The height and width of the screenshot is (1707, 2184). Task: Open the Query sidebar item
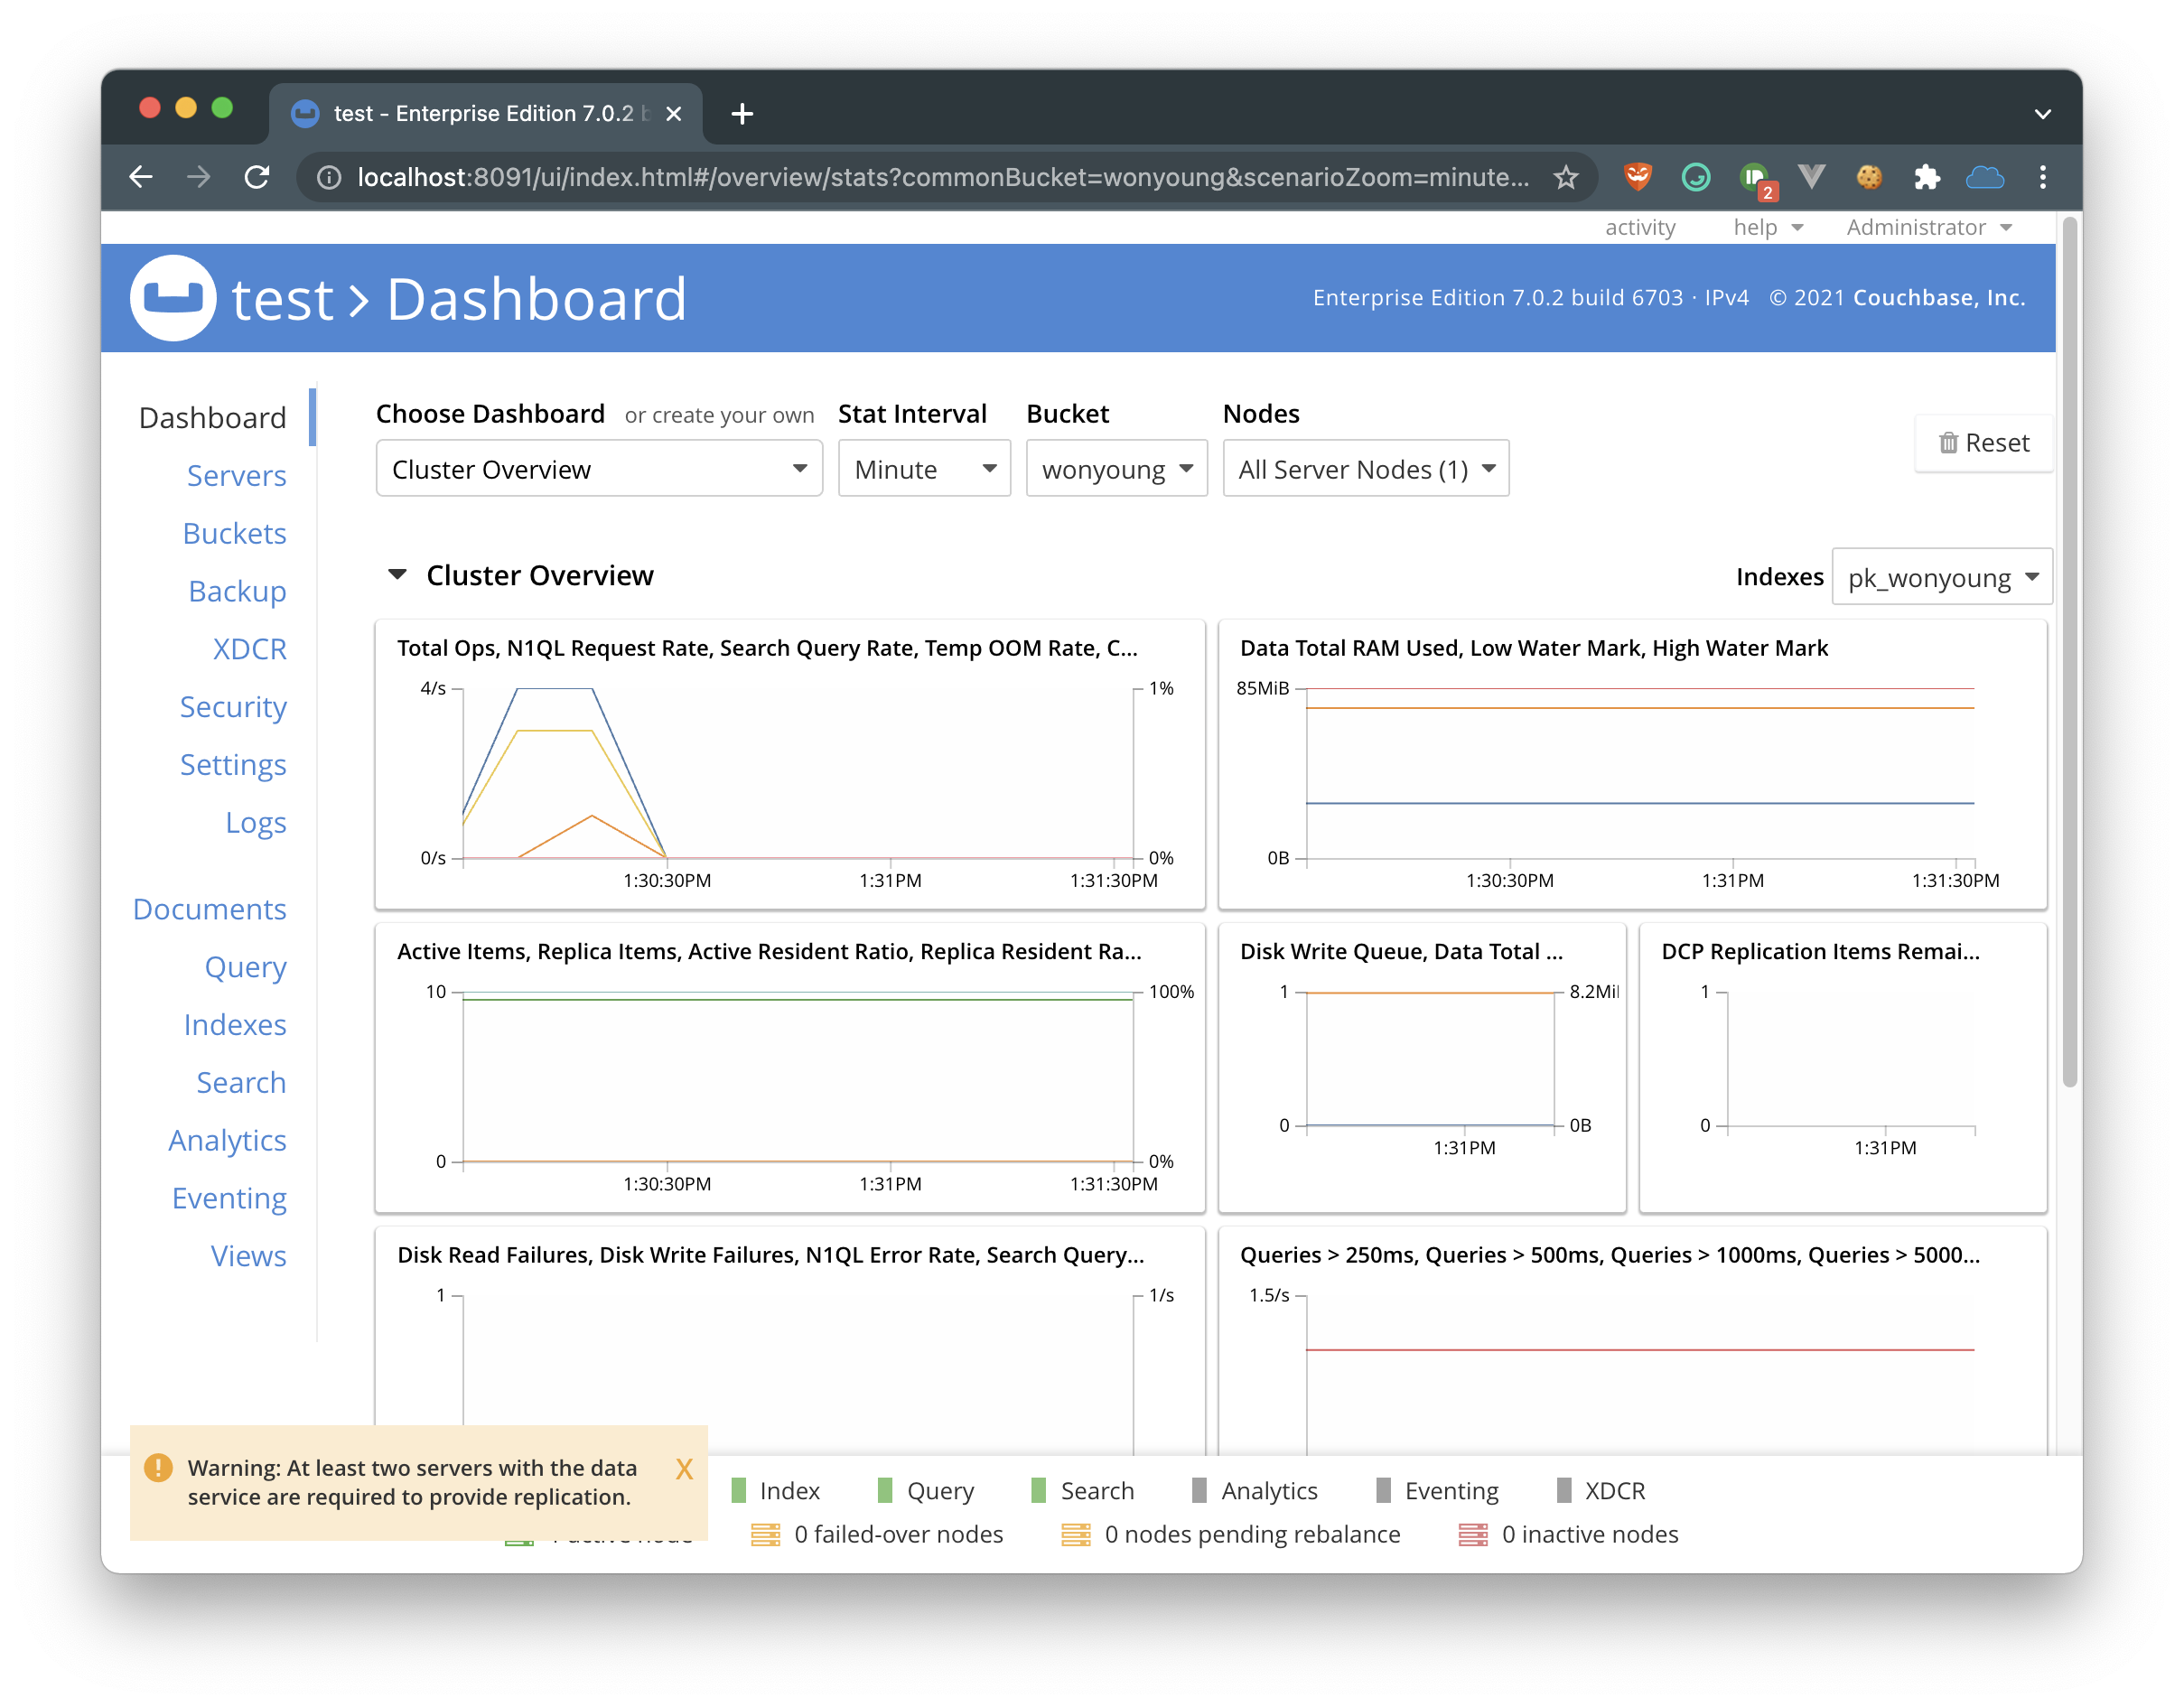pos(245,967)
